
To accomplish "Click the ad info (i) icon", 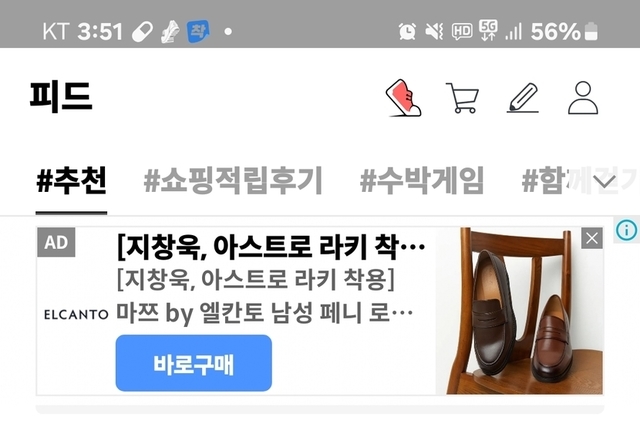I will [x=627, y=230].
